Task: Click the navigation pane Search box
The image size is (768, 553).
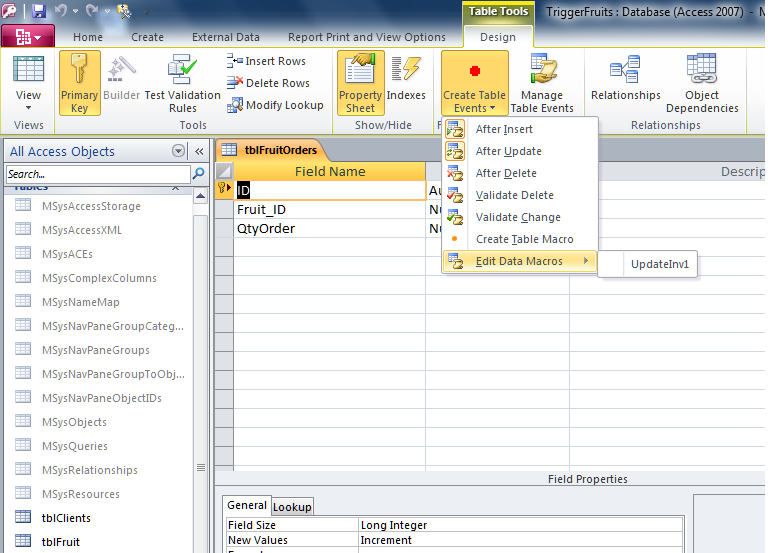Action: point(98,174)
